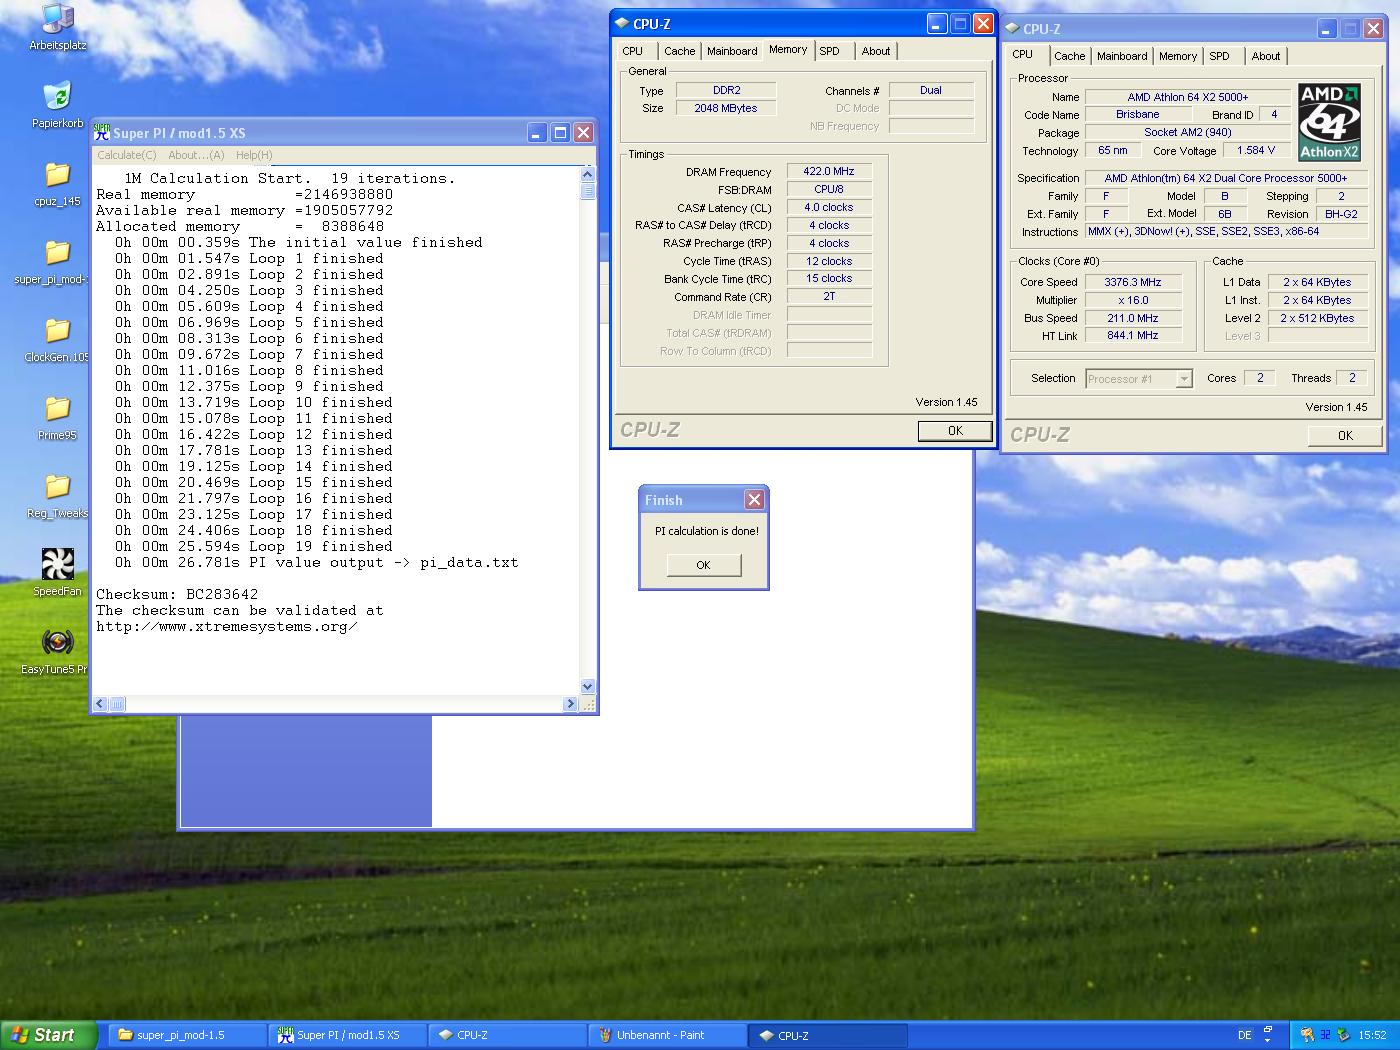
Task: Close the Finish dialog
Action: [x=754, y=499]
